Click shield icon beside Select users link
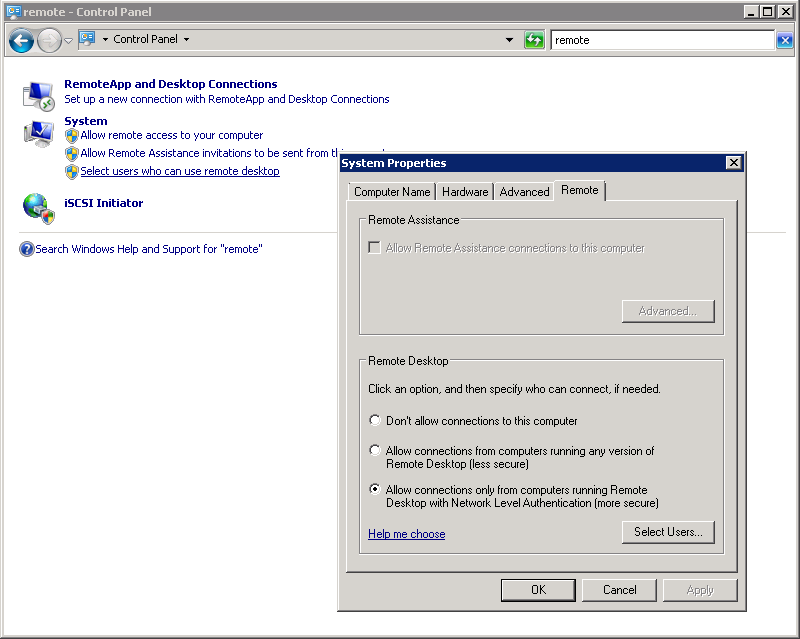 72,171
